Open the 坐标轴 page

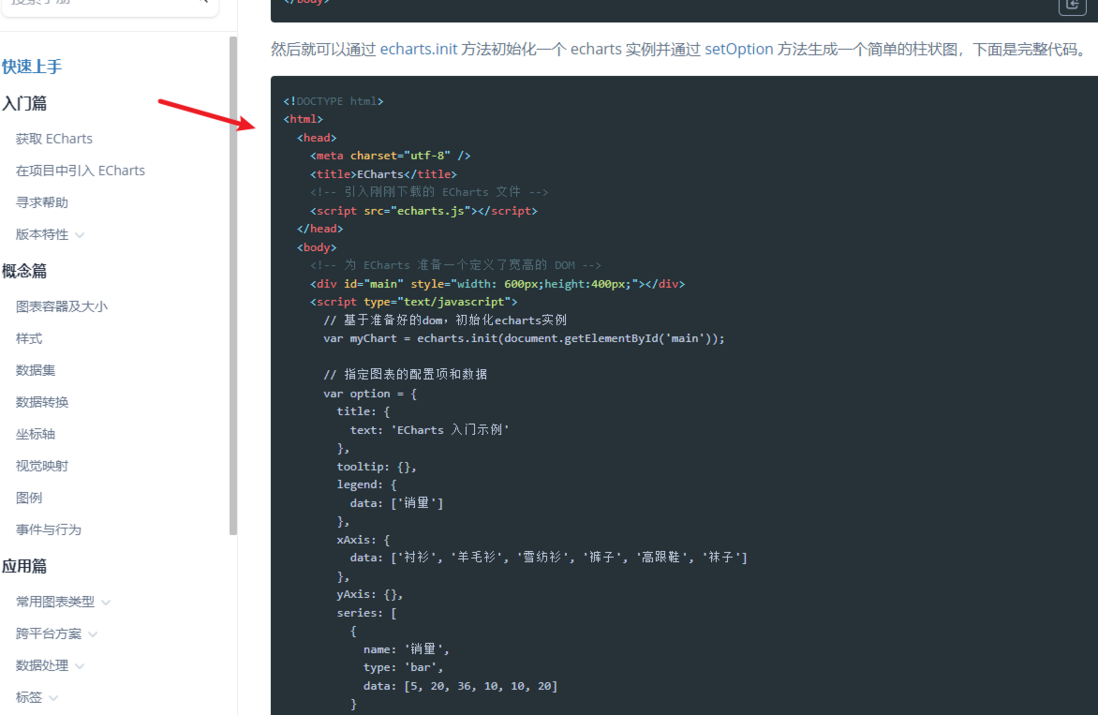tap(35, 433)
